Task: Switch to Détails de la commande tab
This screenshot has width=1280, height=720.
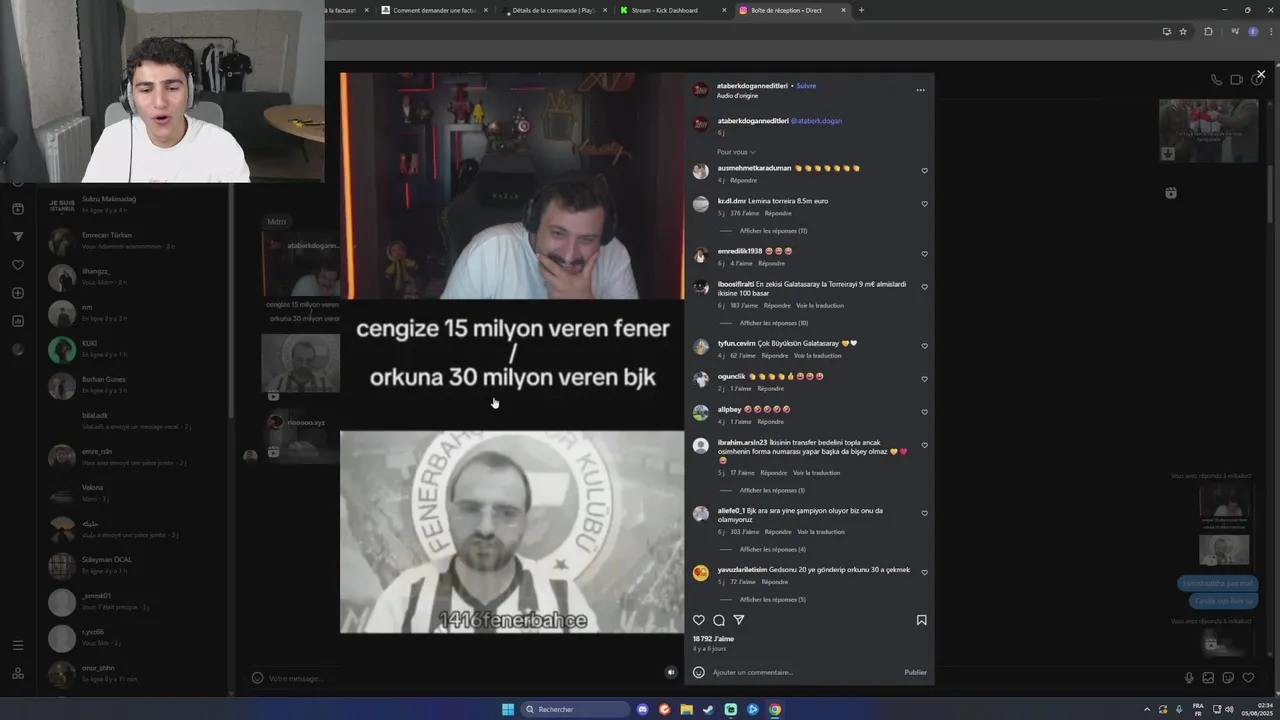Action: tap(554, 10)
